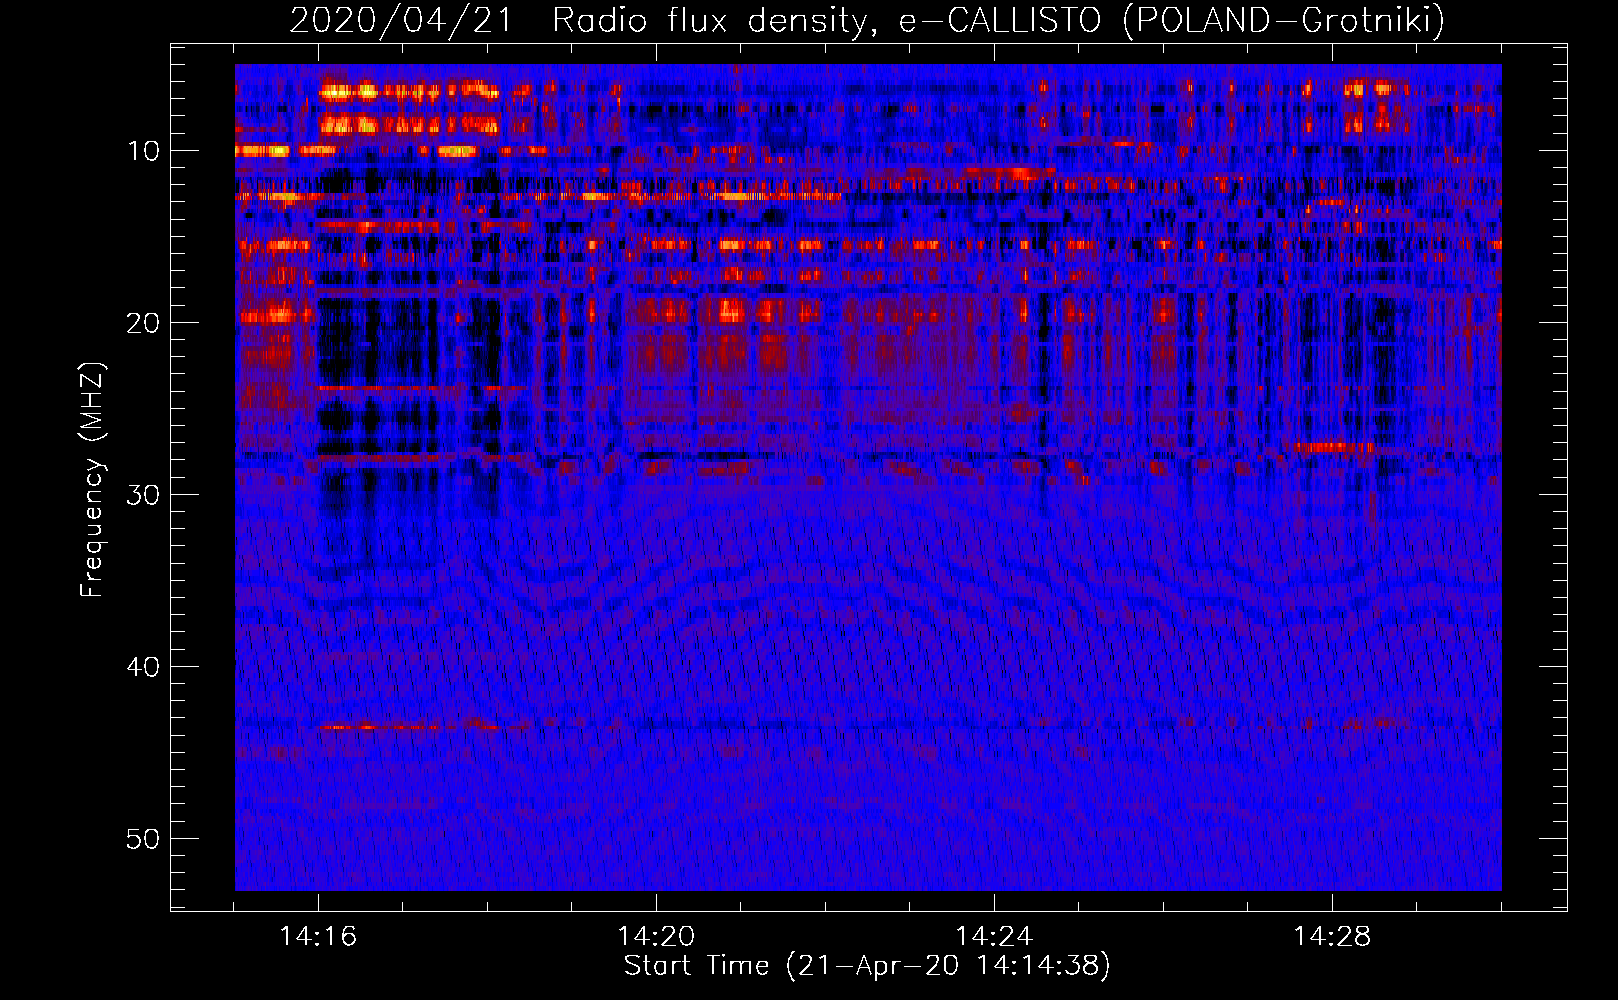Select the Start Time axis label
The width and height of the screenshot is (1618, 1000).
[x=866, y=965]
